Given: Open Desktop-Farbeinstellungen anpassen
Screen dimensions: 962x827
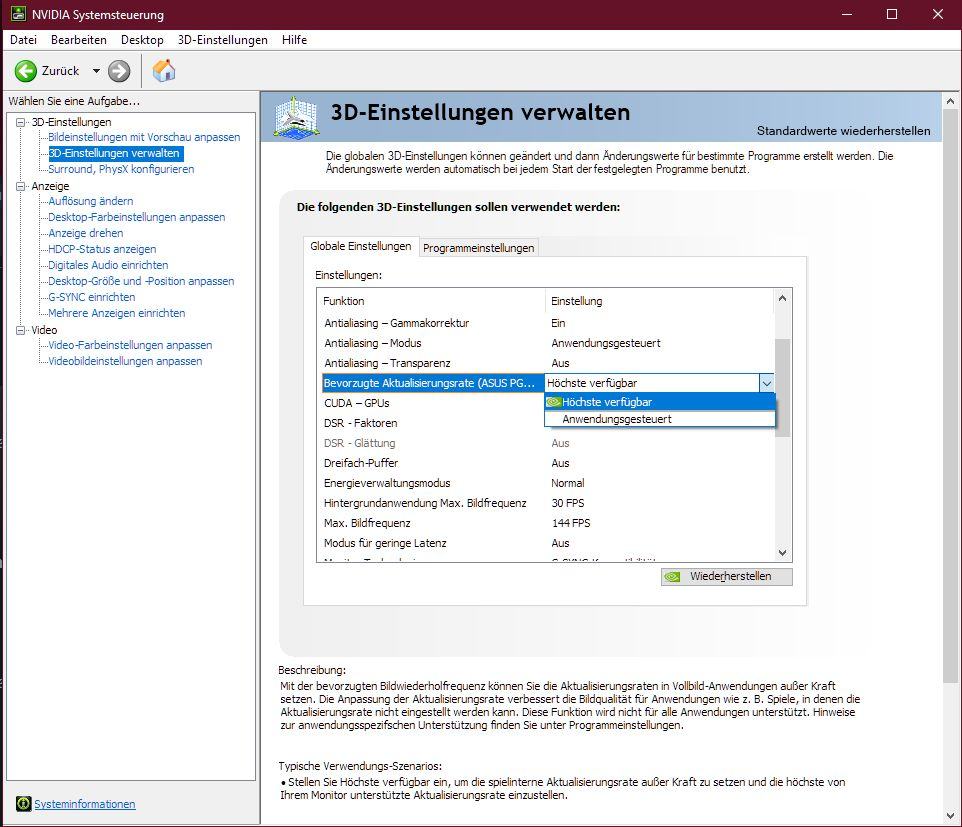Looking at the screenshot, I should [137, 217].
